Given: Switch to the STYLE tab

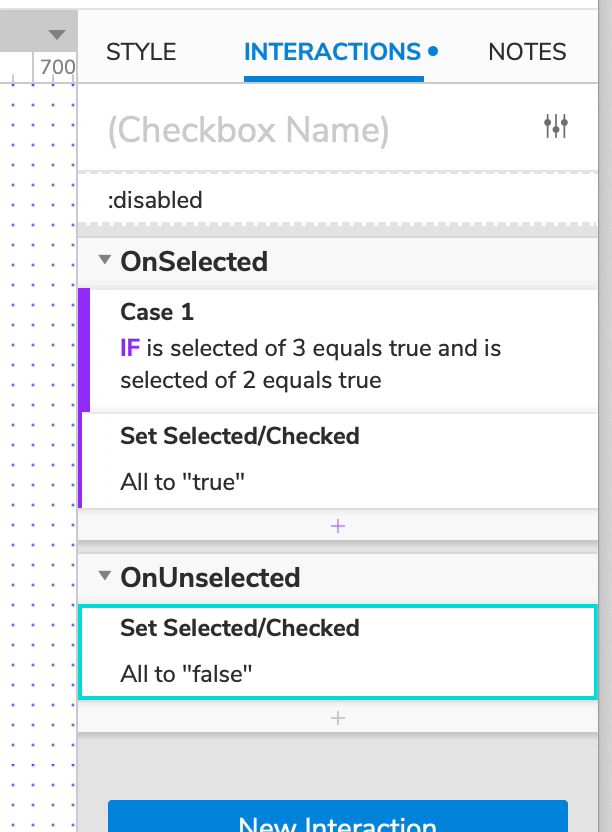Looking at the screenshot, I should pyautogui.click(x=141, y=52).
